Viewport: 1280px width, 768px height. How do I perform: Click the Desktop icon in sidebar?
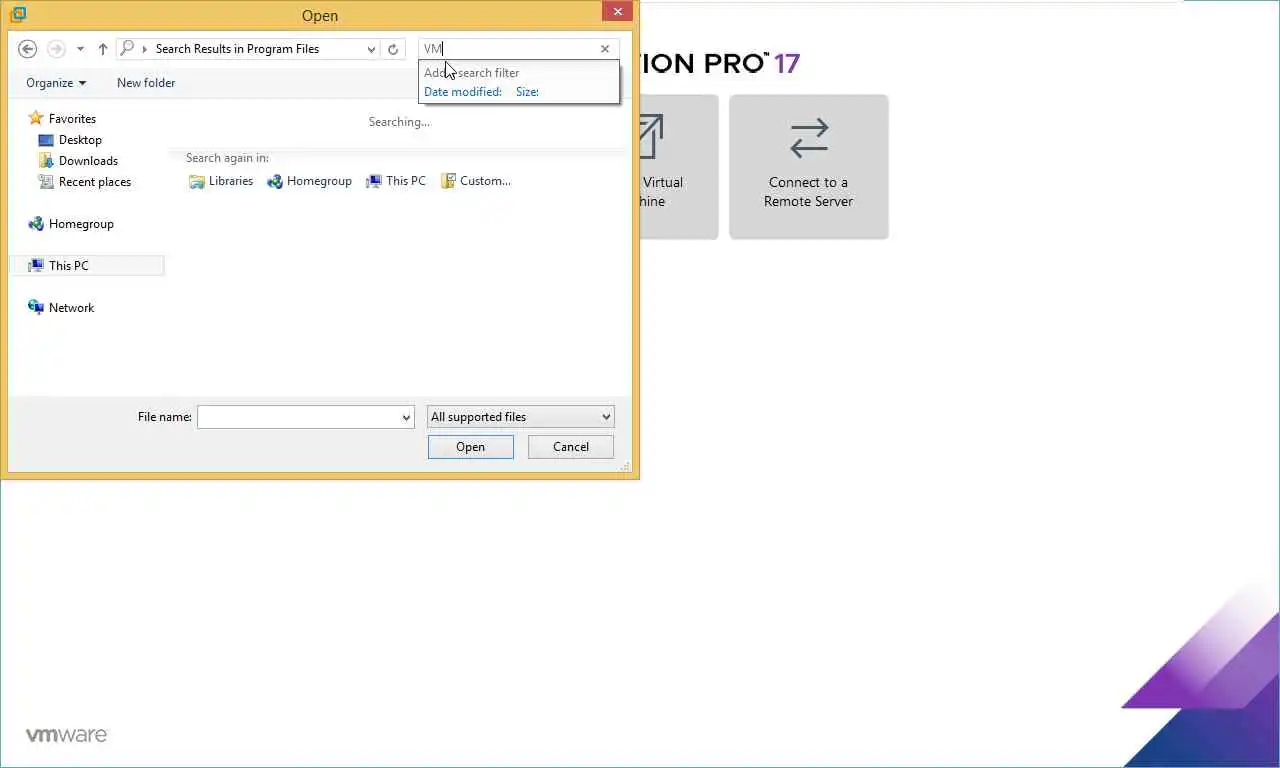46,140
